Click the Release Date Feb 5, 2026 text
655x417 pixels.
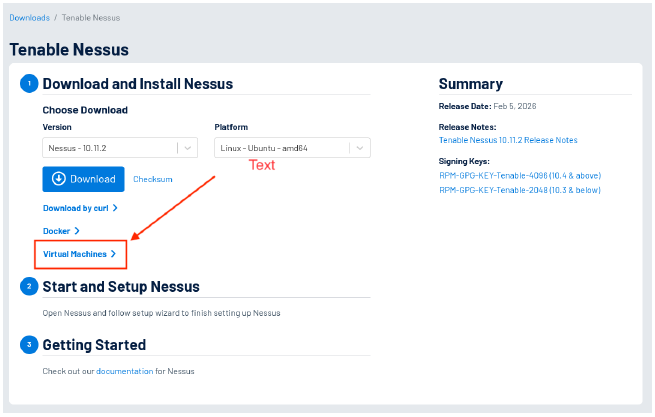coord(487,106)
